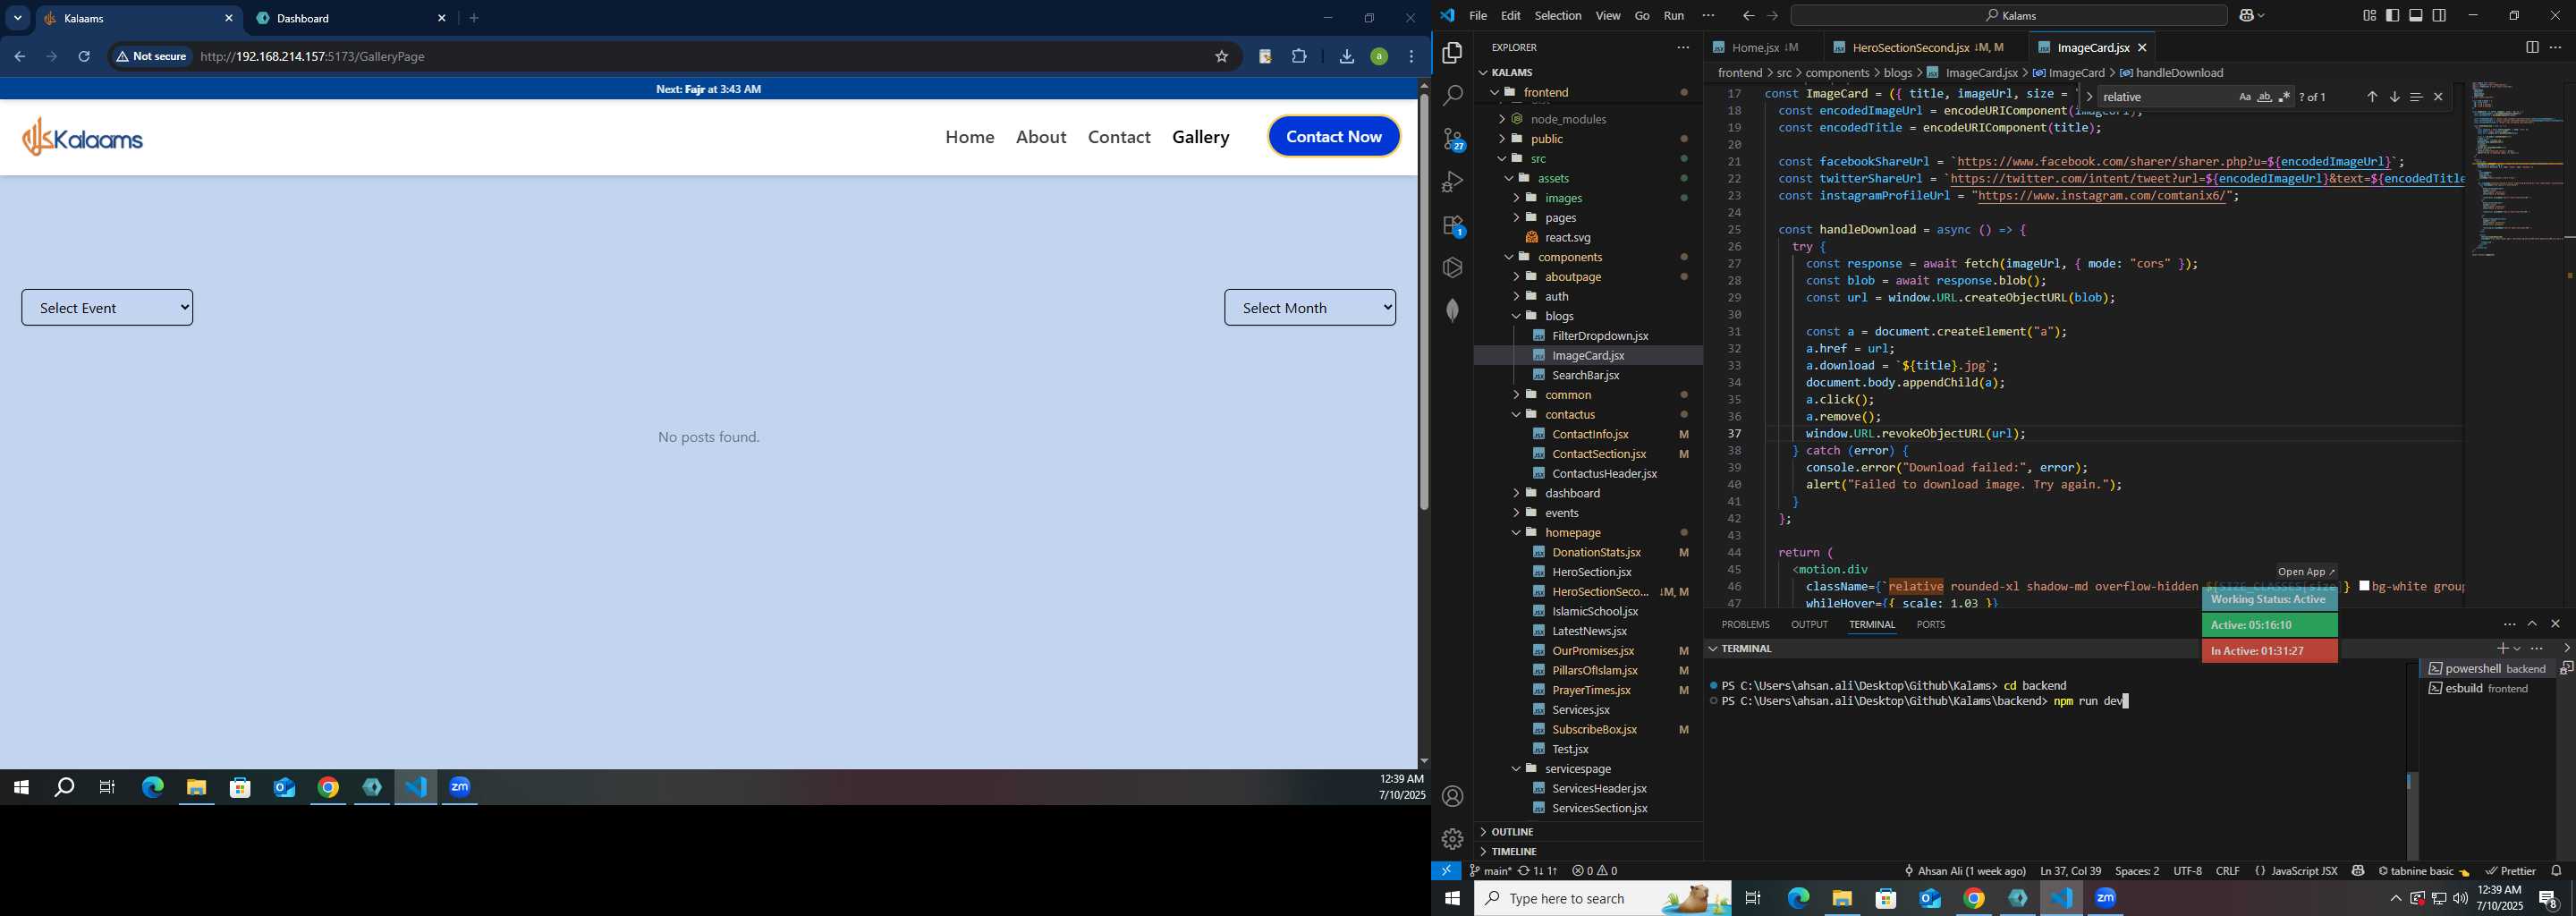This screenshot has height=916, width=2576.
Task: Click the webpage vertical scrollbar thumb
Action: click(x=1424, y=301)
